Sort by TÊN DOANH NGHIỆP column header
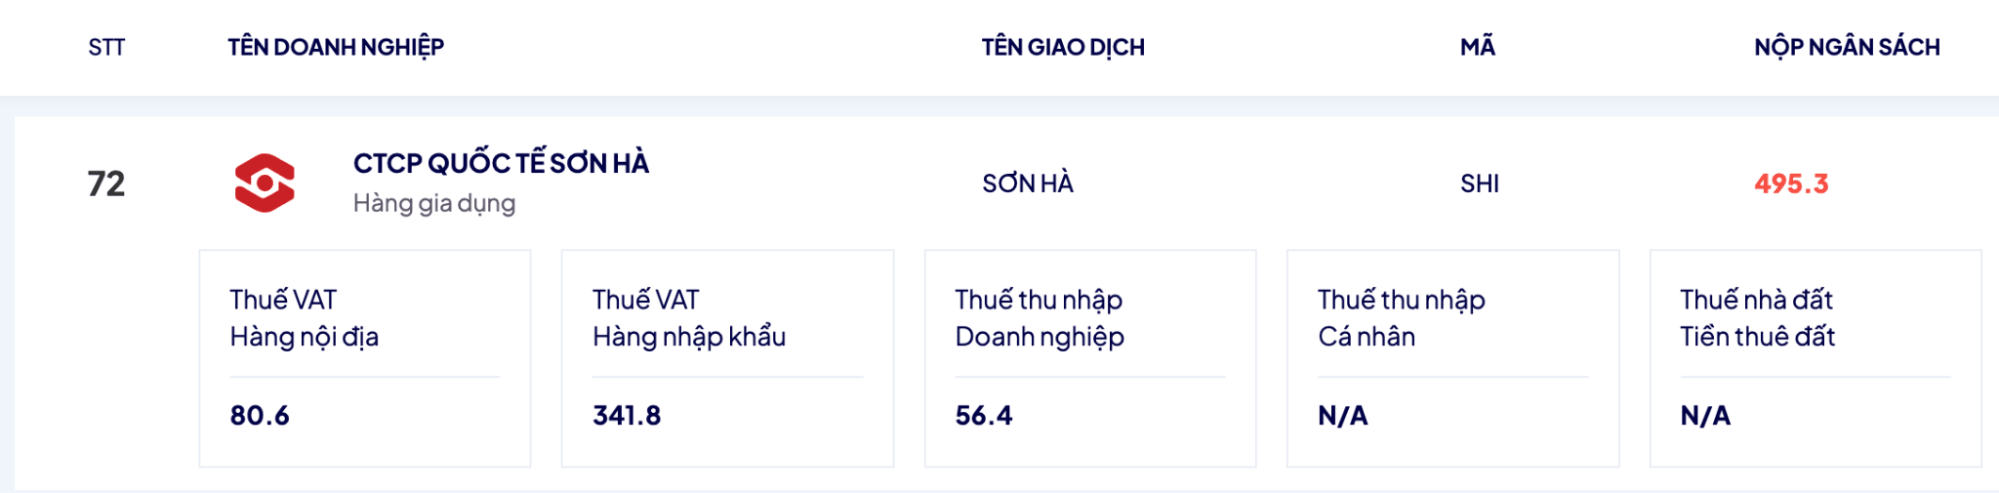1999x493 pixels. coord(336,47)
